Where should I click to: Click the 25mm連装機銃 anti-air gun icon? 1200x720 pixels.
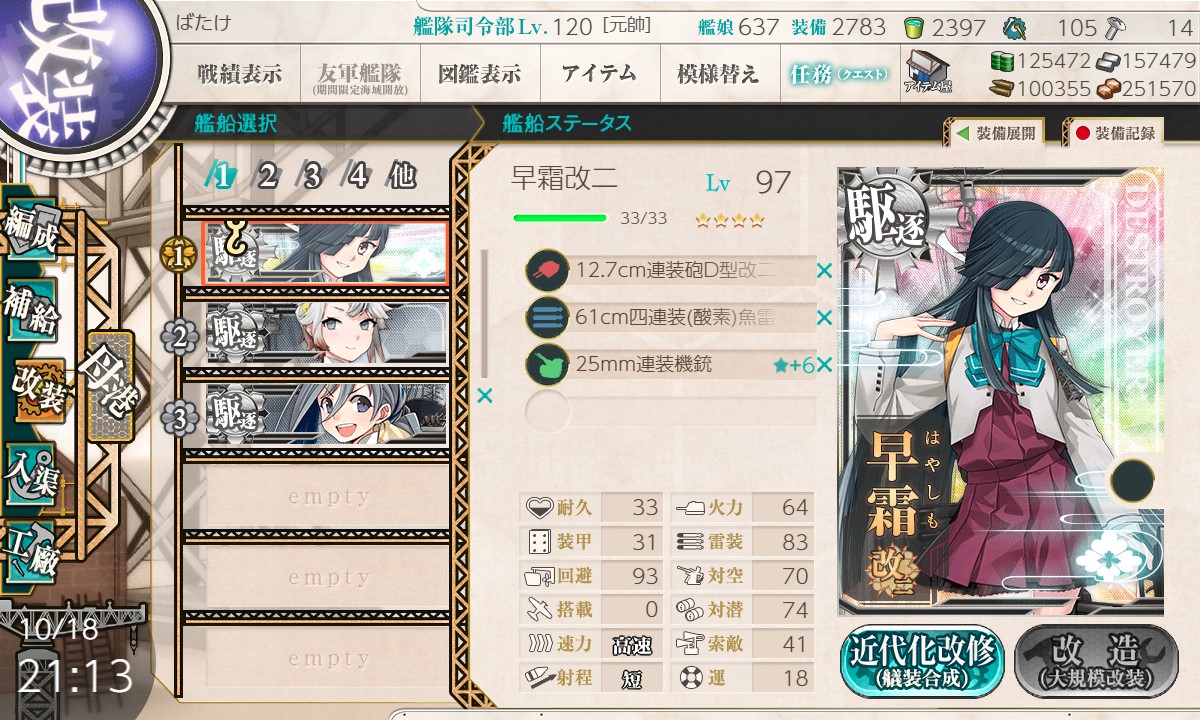547,365
